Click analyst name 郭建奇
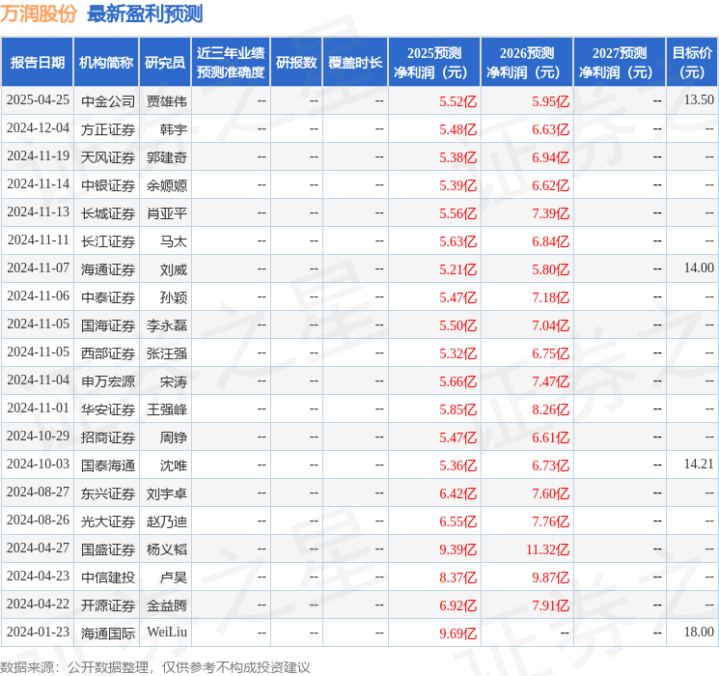 point(166,158)
